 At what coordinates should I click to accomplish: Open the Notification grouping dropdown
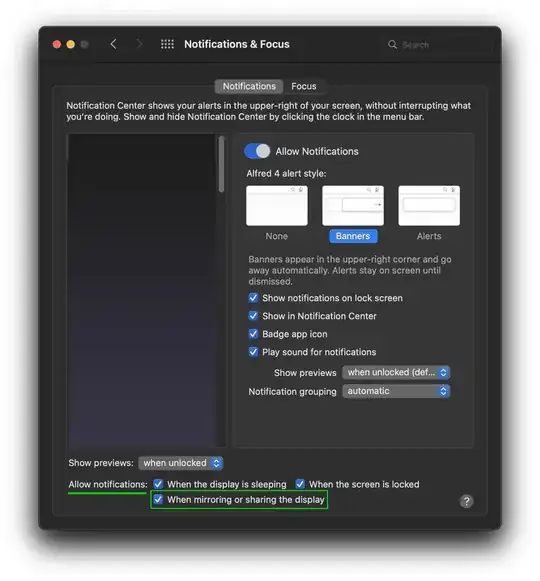396,391
